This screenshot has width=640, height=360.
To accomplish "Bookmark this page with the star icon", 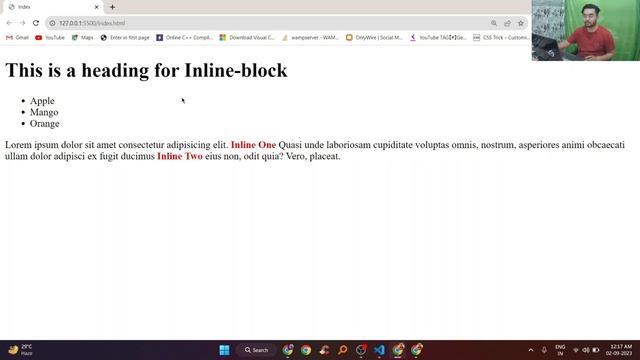I will [x=521, y=23].
